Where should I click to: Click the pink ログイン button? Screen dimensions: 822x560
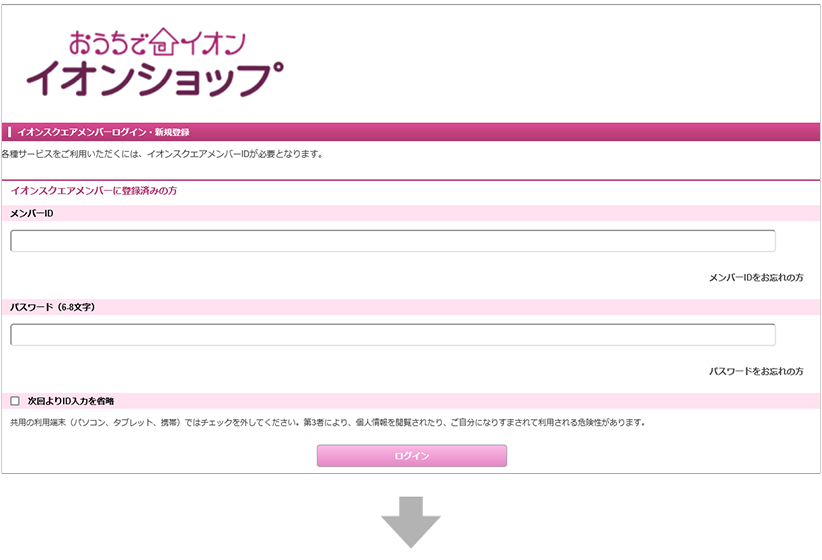pyautogui.click(x=412, y=456)
